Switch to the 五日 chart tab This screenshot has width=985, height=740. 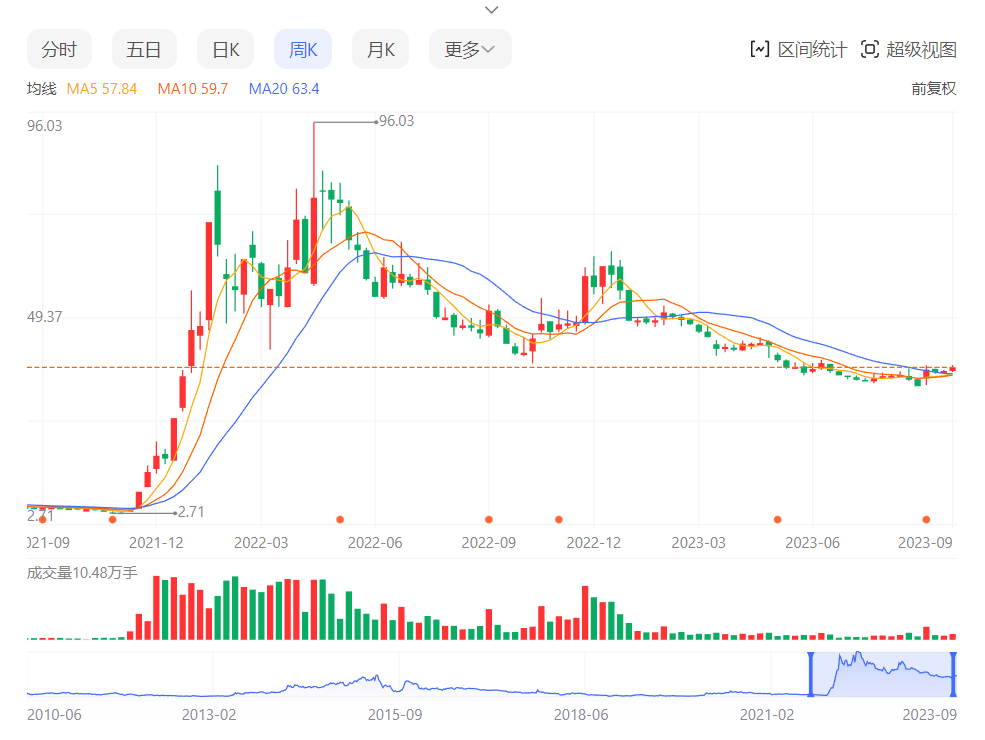pos(144,49)
